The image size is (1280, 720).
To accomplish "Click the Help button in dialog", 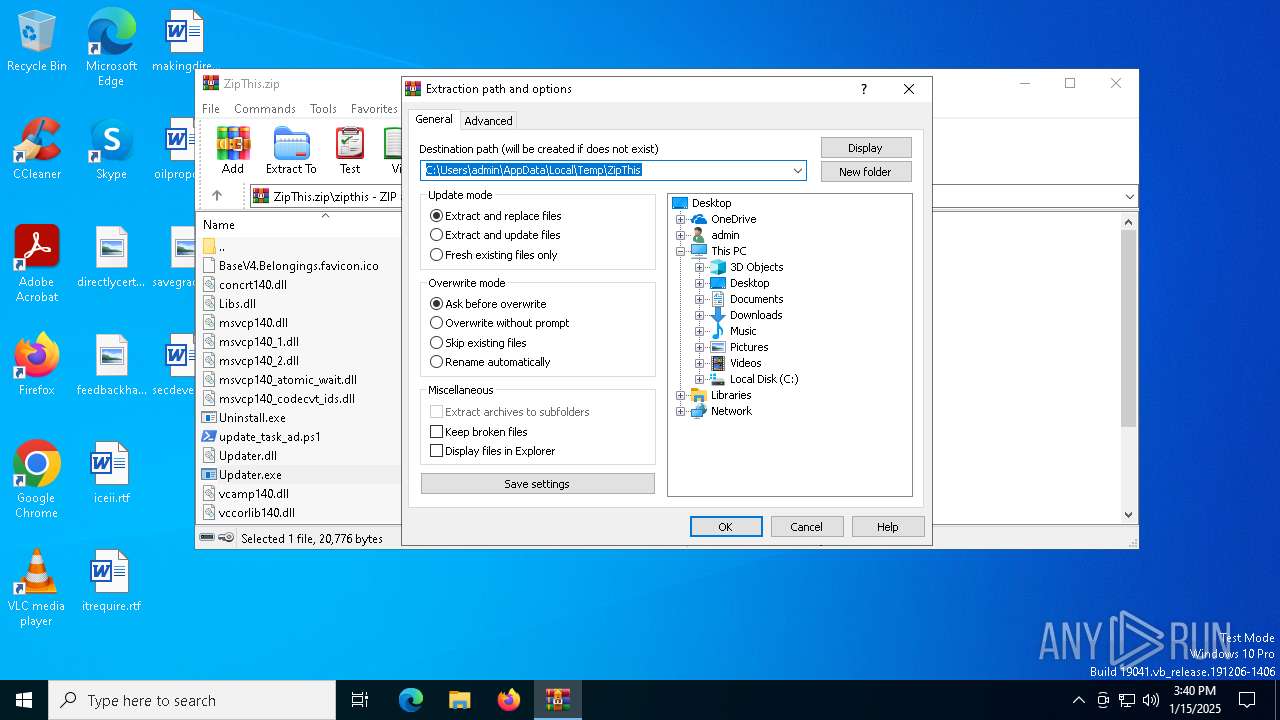I will point(887,527).
